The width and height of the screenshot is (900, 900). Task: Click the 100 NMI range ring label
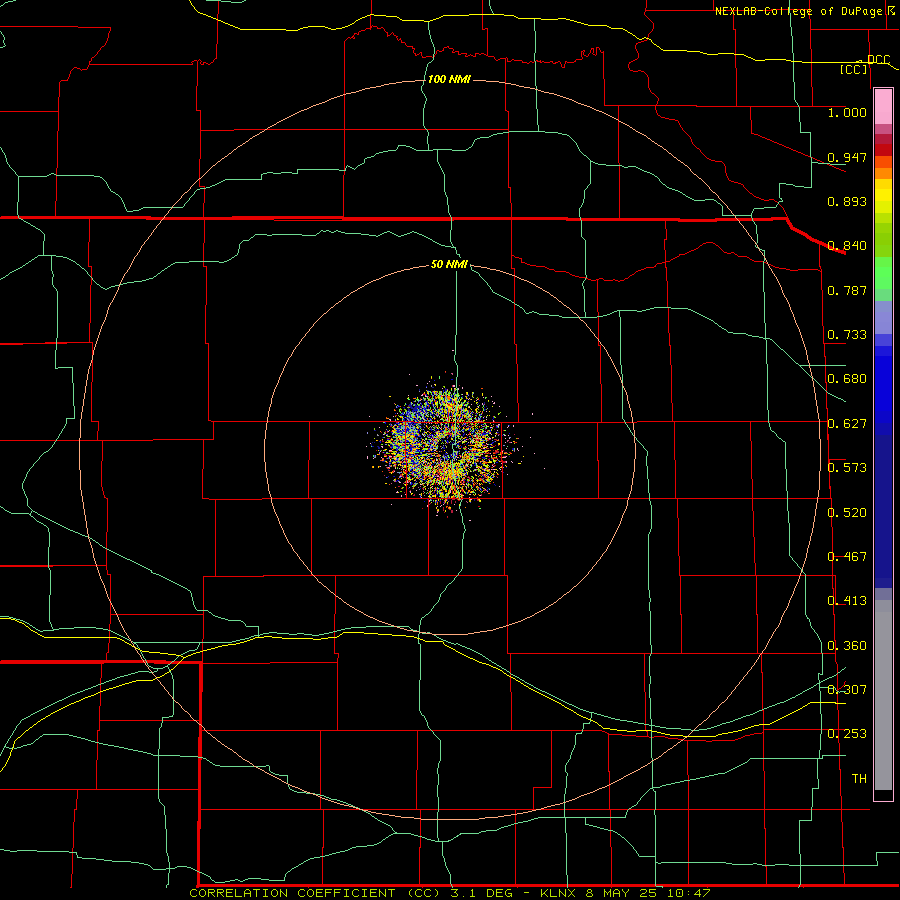(x=449, y=79)
